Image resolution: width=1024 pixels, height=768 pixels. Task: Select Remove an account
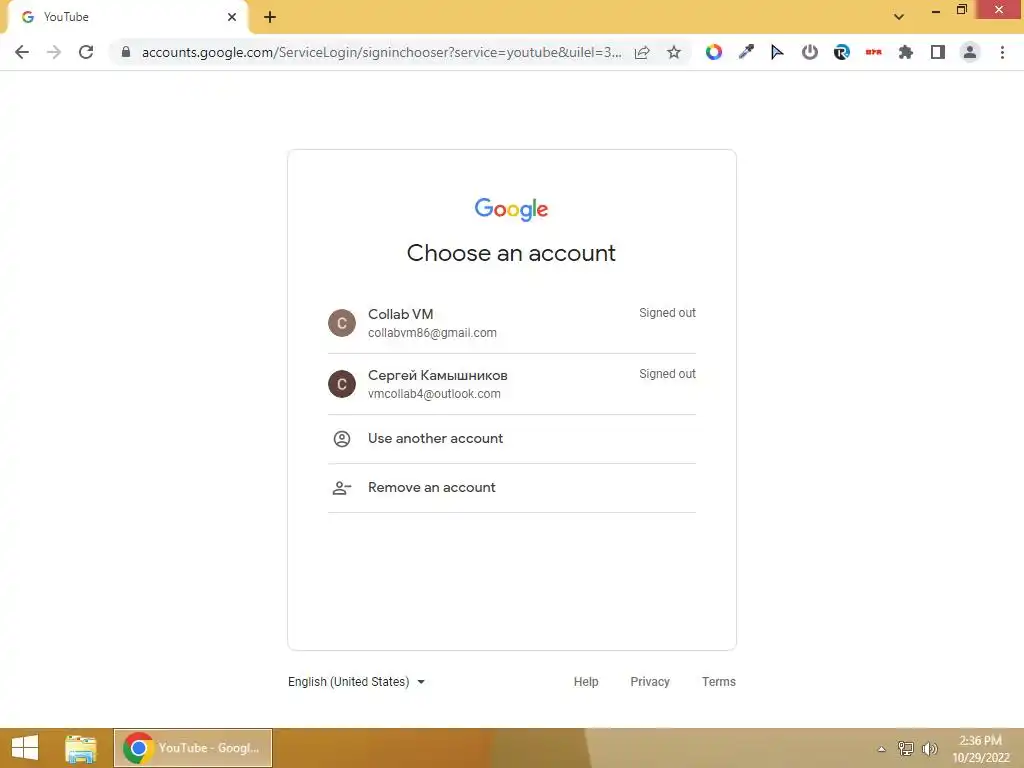coord(511,488)
